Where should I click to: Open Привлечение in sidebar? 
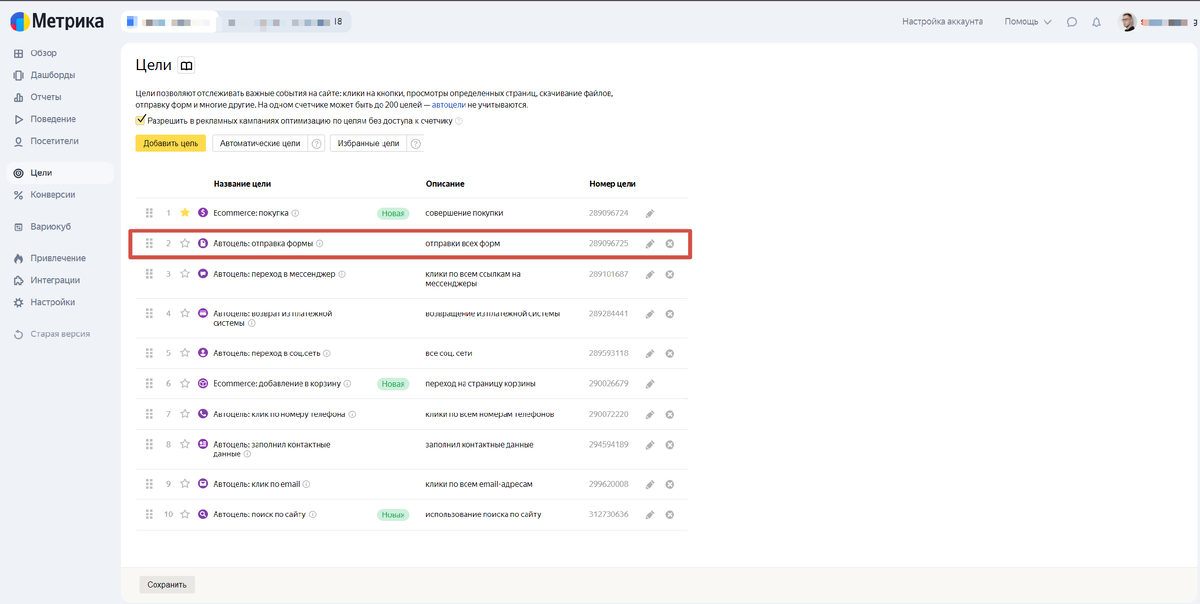click(x=57, y=258)
